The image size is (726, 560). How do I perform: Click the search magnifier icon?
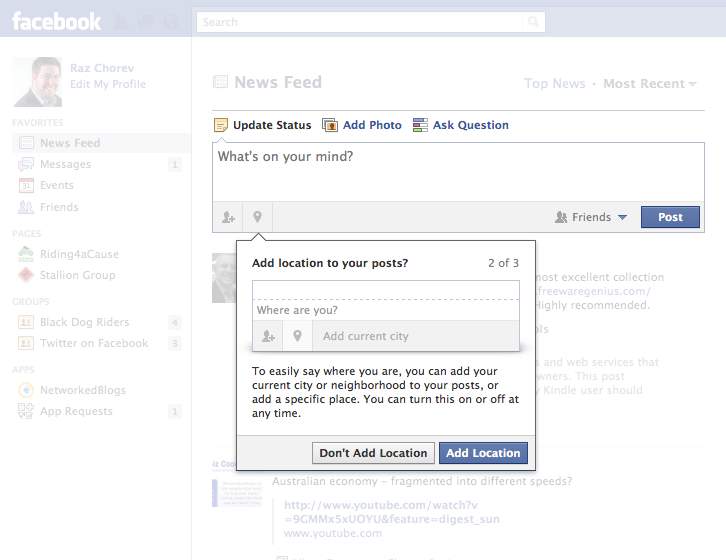535,21
